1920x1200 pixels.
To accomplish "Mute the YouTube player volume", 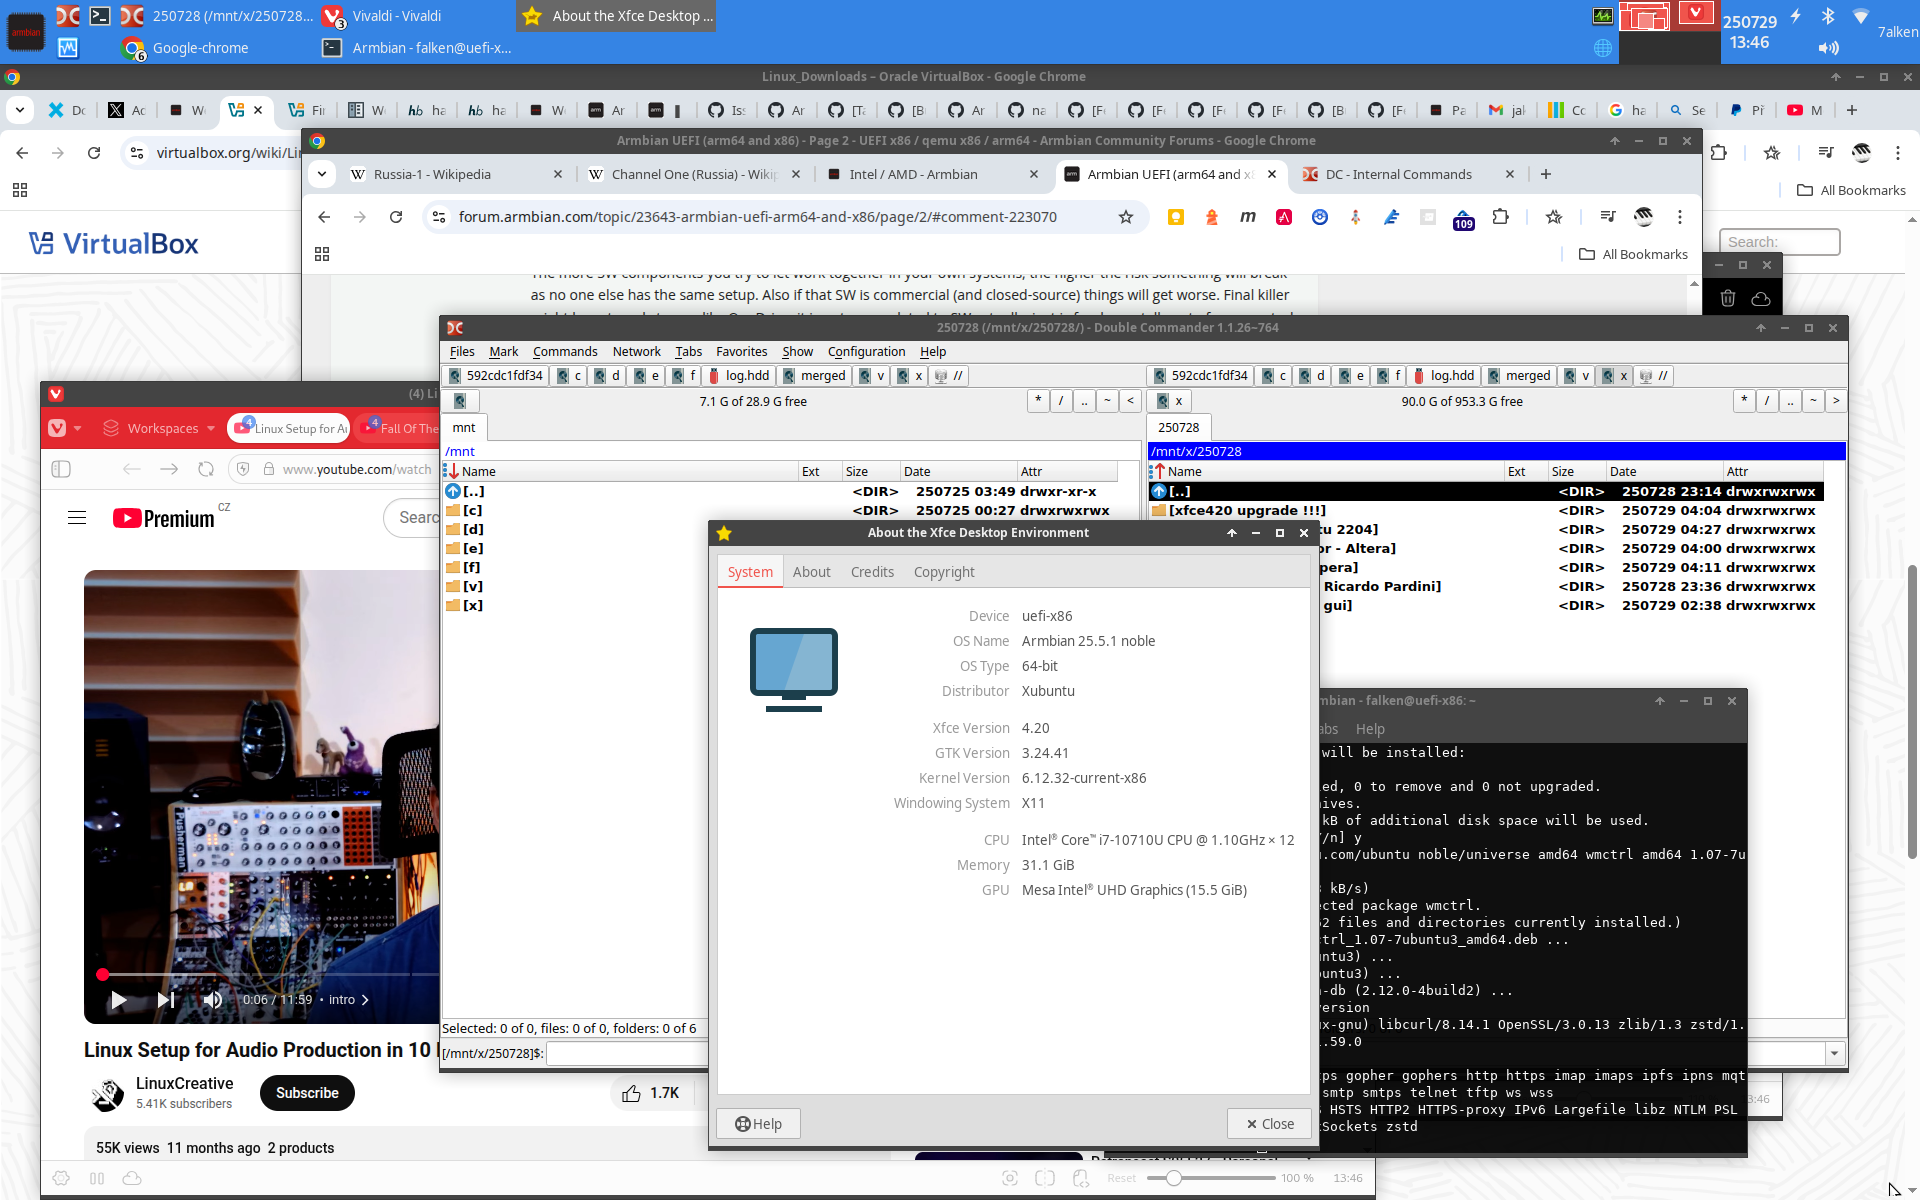I will pyautogui.click(x=213, y=1000).
